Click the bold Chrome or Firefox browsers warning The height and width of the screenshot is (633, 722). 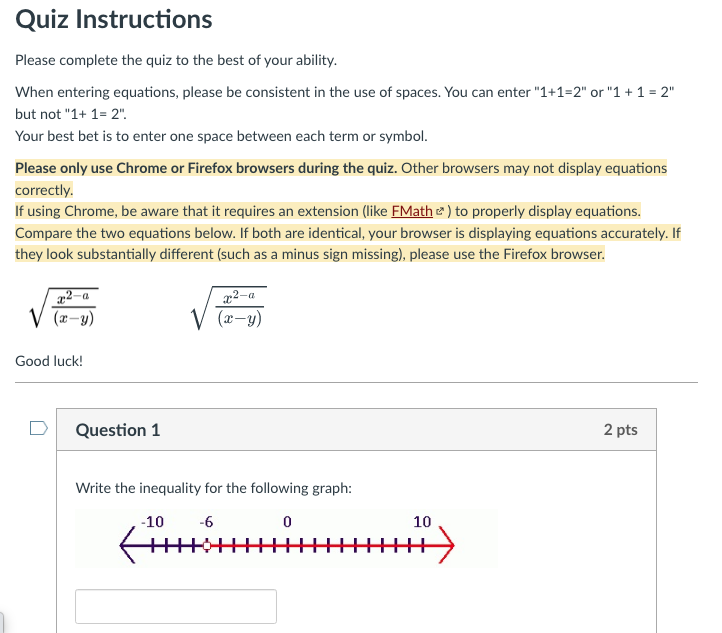(206, 168)
